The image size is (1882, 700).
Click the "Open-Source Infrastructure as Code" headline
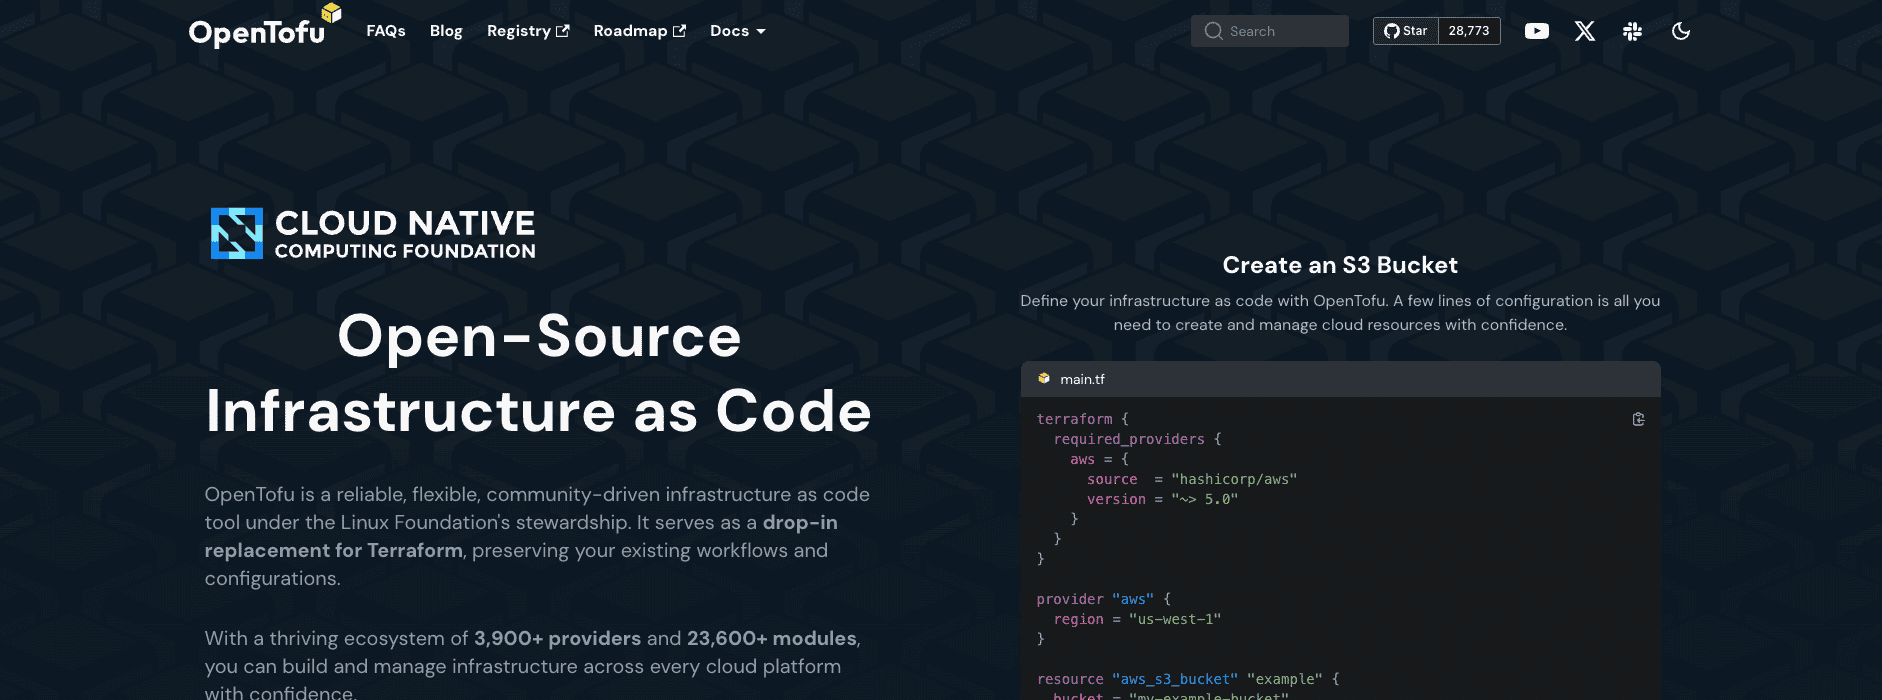pyautogui.click(x=539, y=374)
